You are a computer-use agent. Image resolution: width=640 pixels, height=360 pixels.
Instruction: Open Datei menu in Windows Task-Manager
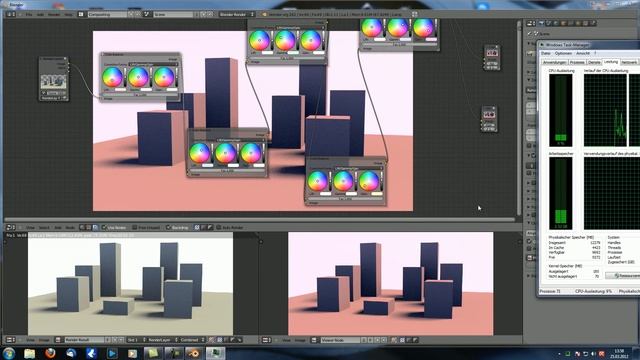pyautogui.click(x=546, y=53)
